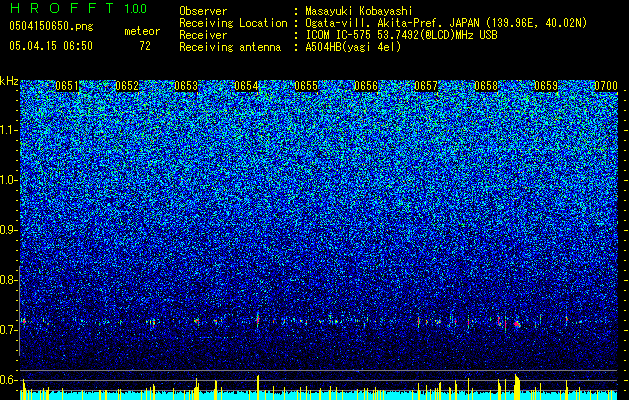
Task: Click the 1.1 frequency axis label
Action: click(9, 130)
